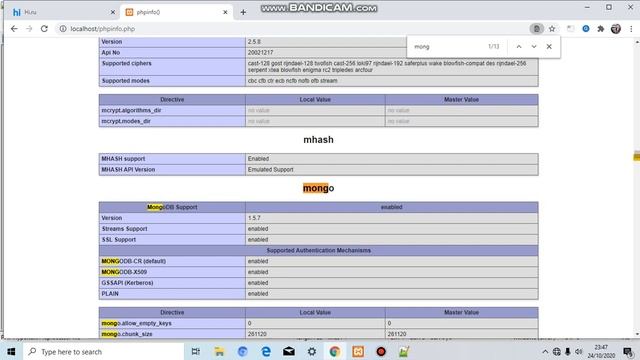Open the volume tray icon

579,351
